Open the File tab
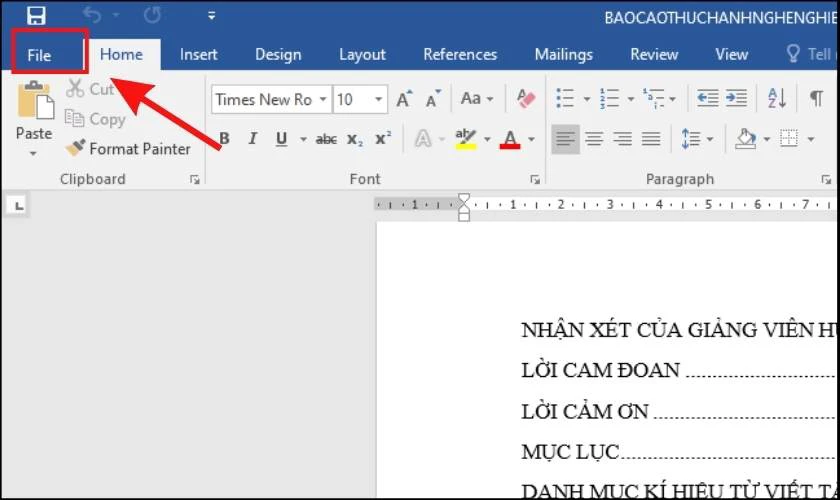The width and height of the screenshot is (840, 500). pyautogui.click(x=40, y=55)
